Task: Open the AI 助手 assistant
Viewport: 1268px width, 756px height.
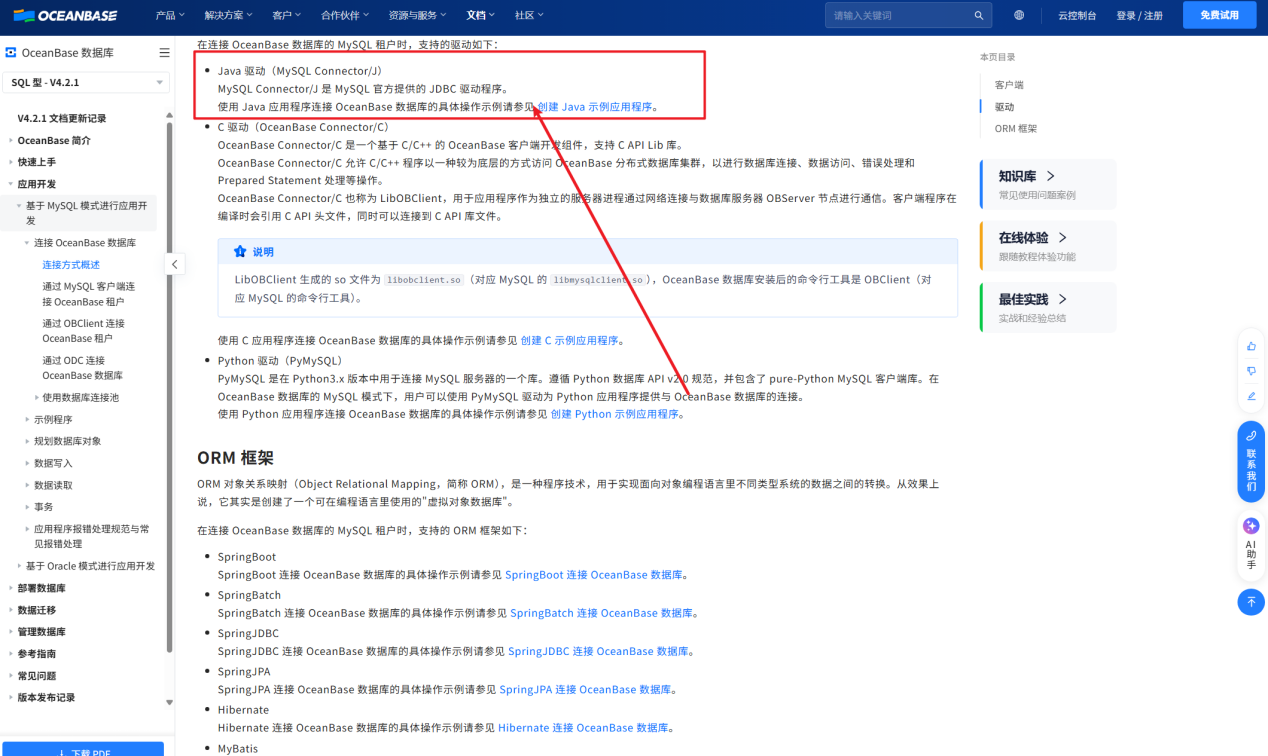Action: pos(1251,546)
